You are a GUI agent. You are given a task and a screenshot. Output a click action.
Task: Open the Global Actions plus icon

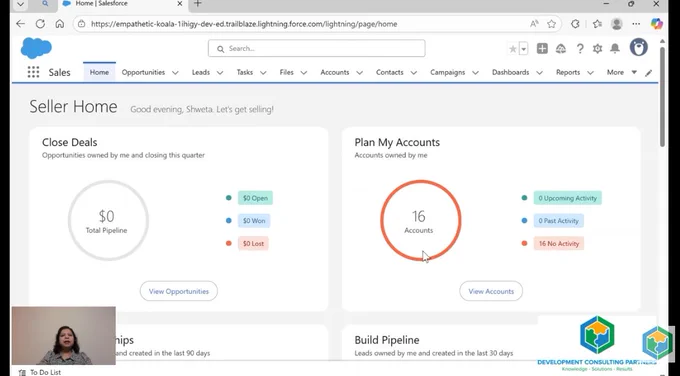542,49
